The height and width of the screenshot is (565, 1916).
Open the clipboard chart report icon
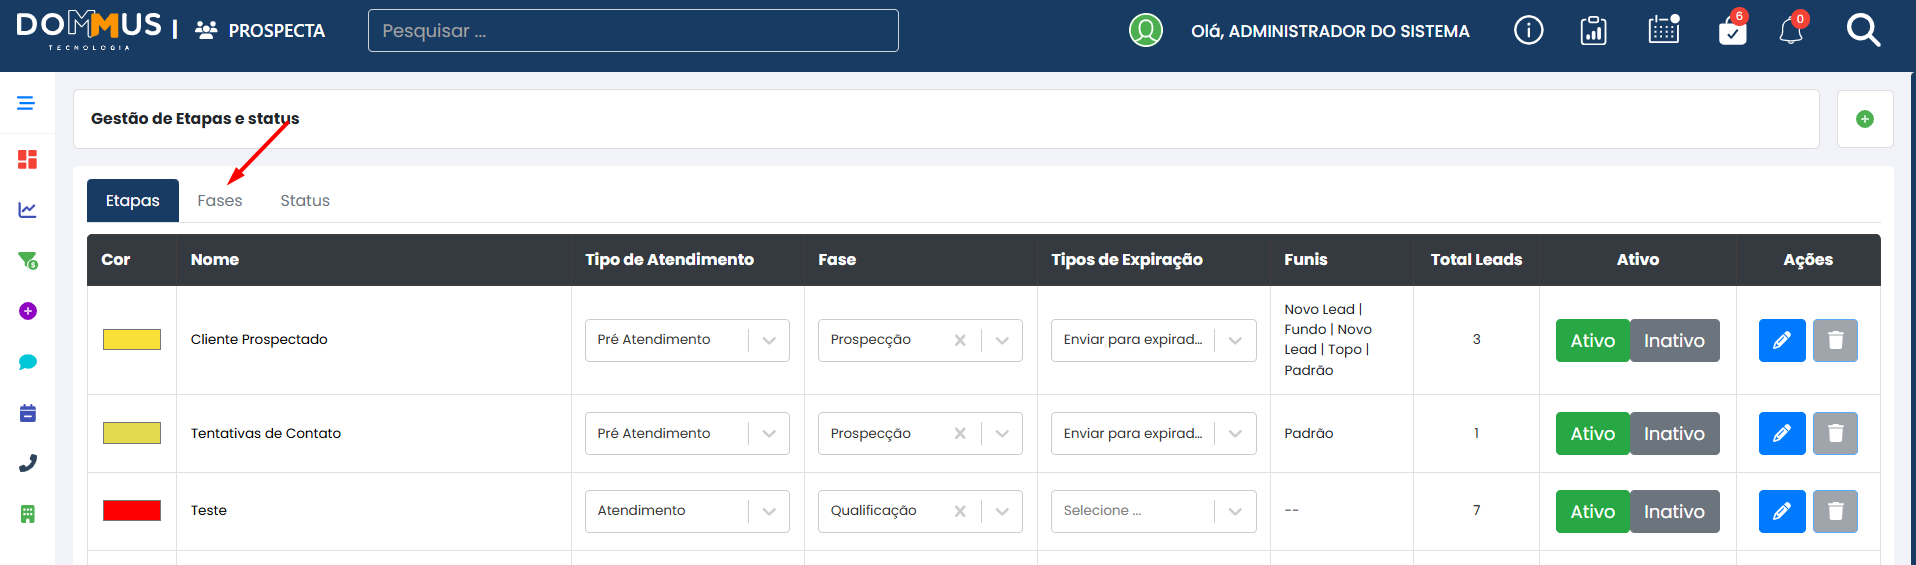pyautogui.click(x=1593, y=31)
